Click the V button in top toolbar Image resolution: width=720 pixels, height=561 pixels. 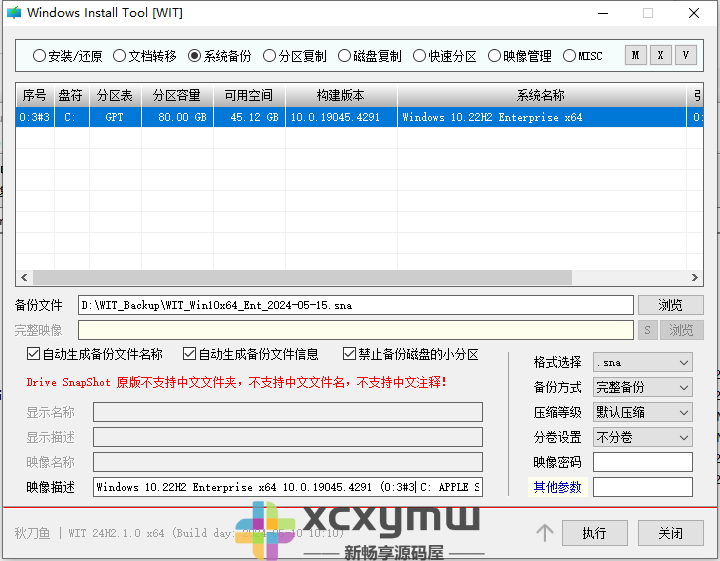686,56
